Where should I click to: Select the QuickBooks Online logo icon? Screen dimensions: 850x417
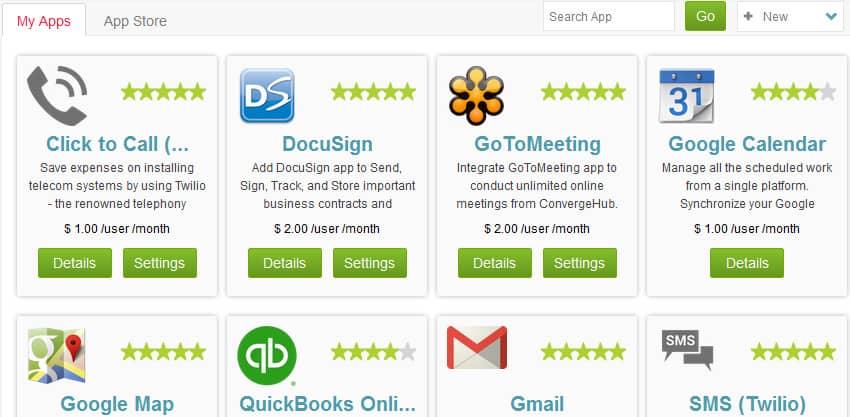click(x=267, y=356)
